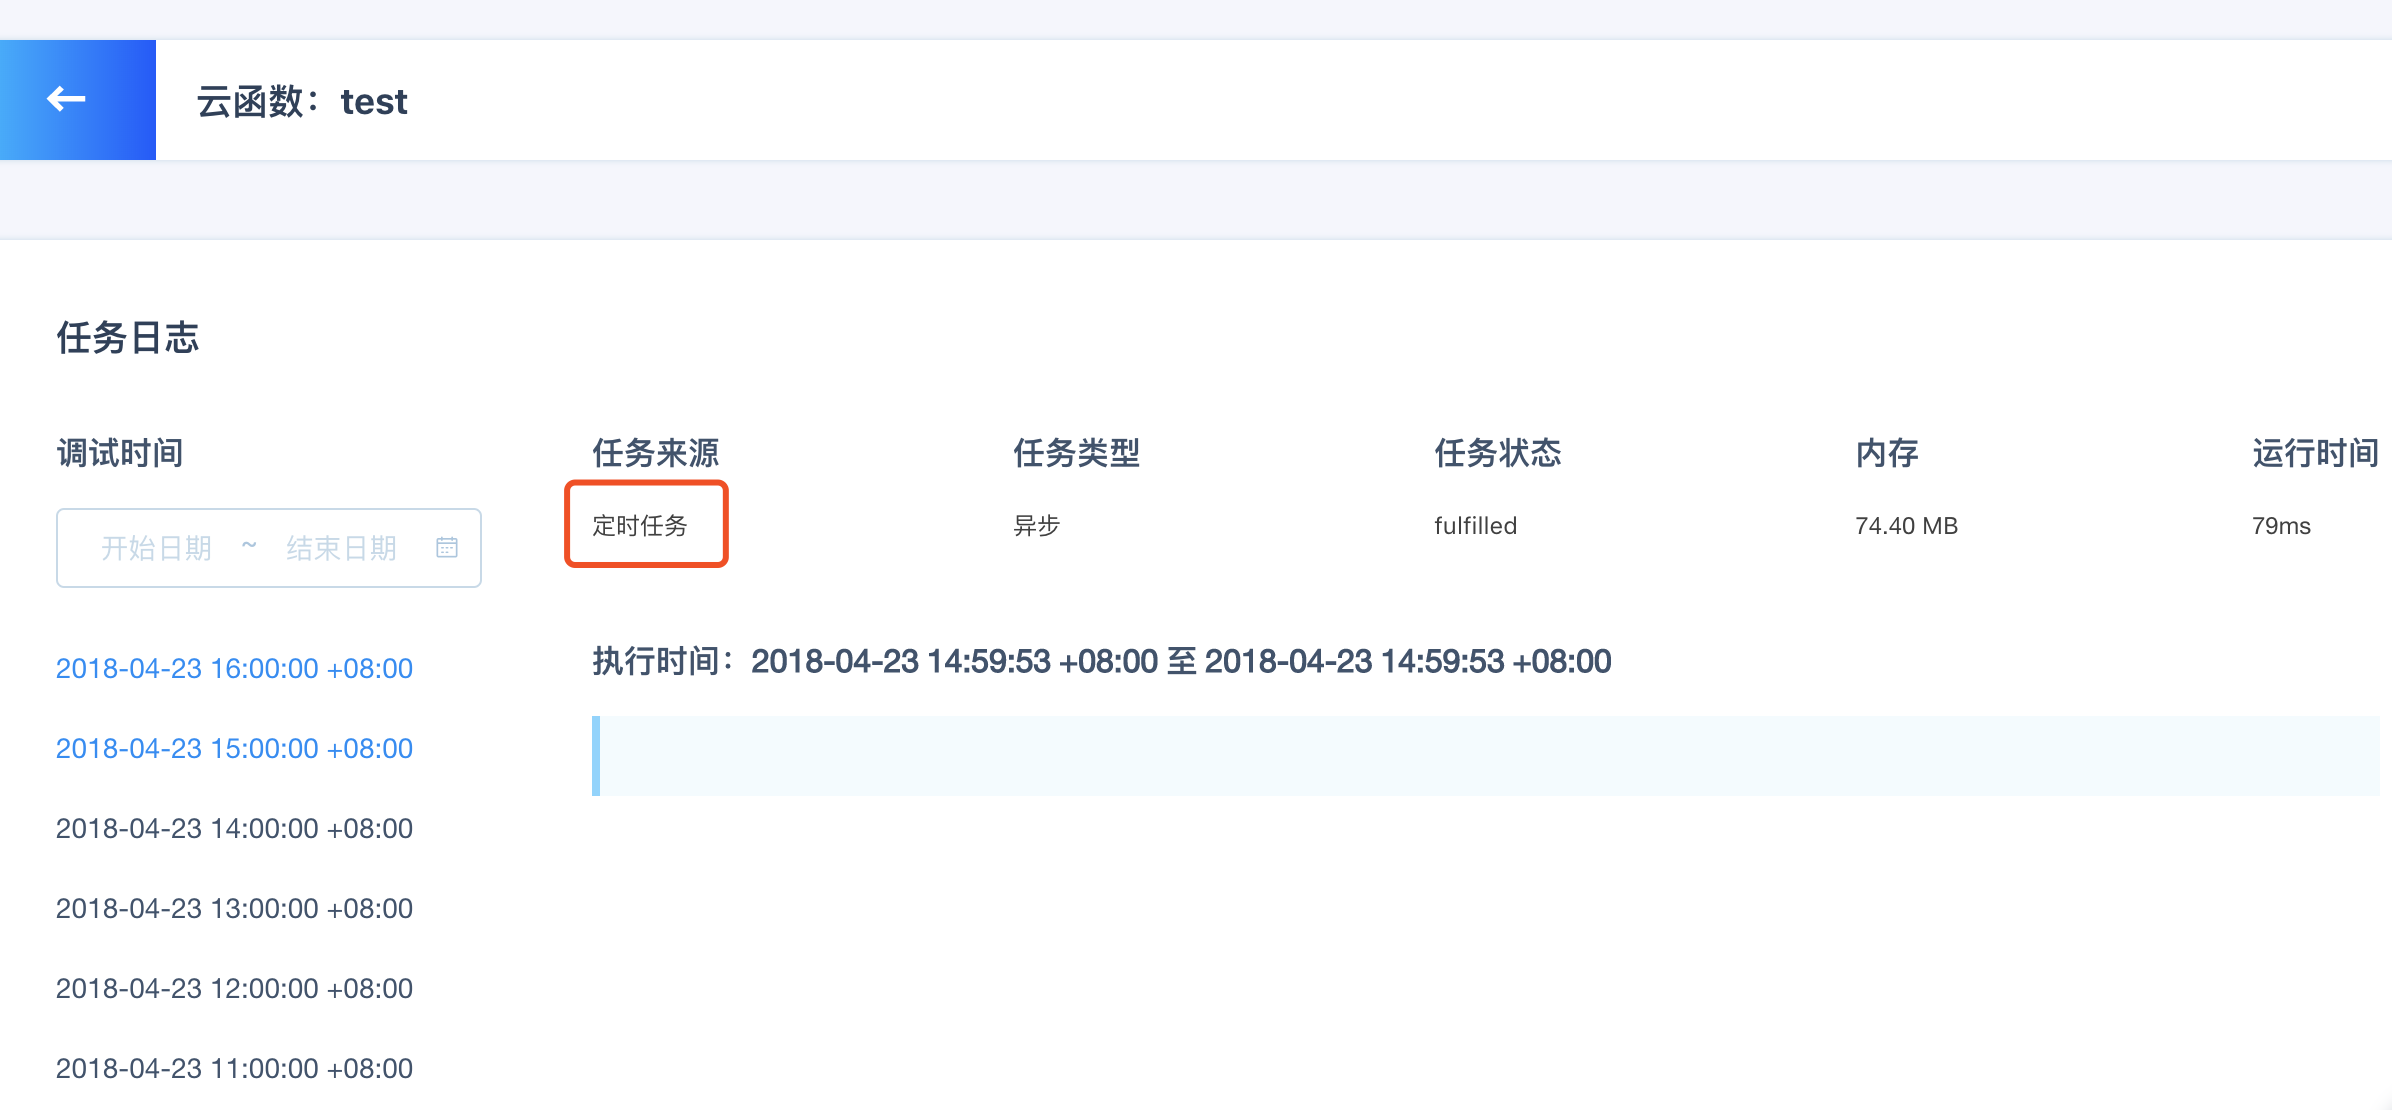
Task: Open the 14:00:00 log entry
Action: click(x=234, y=828)
